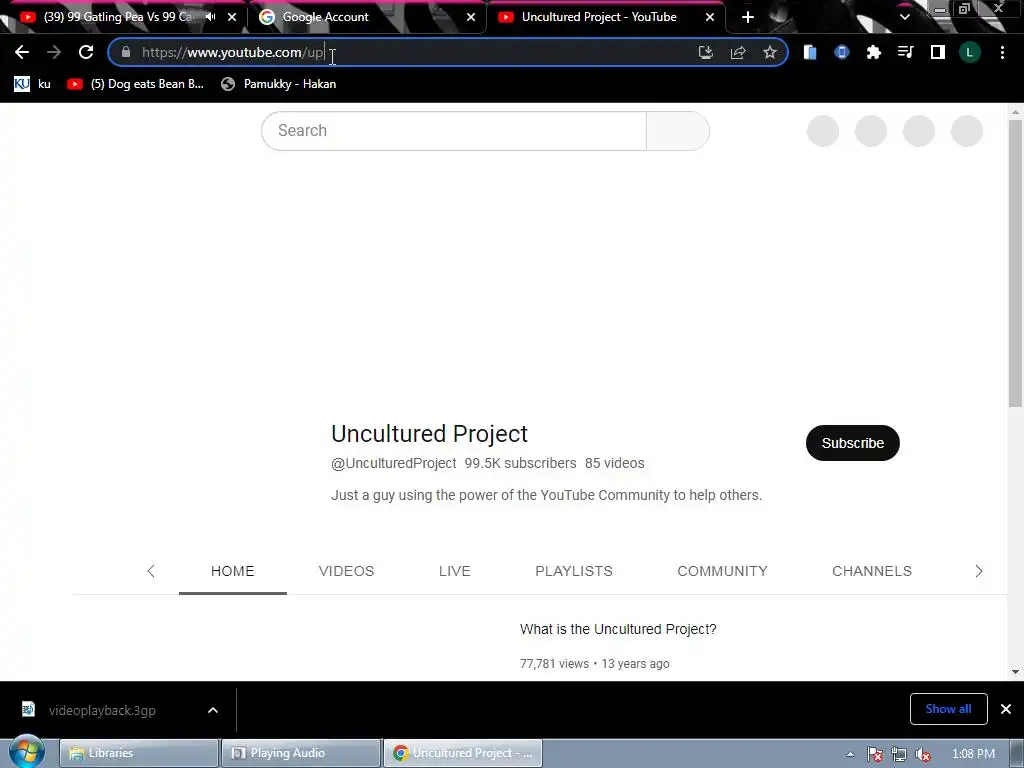
Task: Open the green L profile avatar
Action: point(970,52)
